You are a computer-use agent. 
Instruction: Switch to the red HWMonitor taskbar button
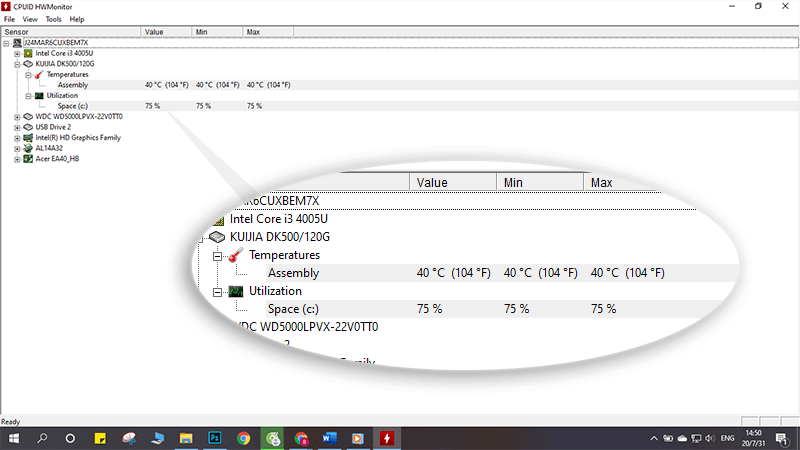coord(387,438)
